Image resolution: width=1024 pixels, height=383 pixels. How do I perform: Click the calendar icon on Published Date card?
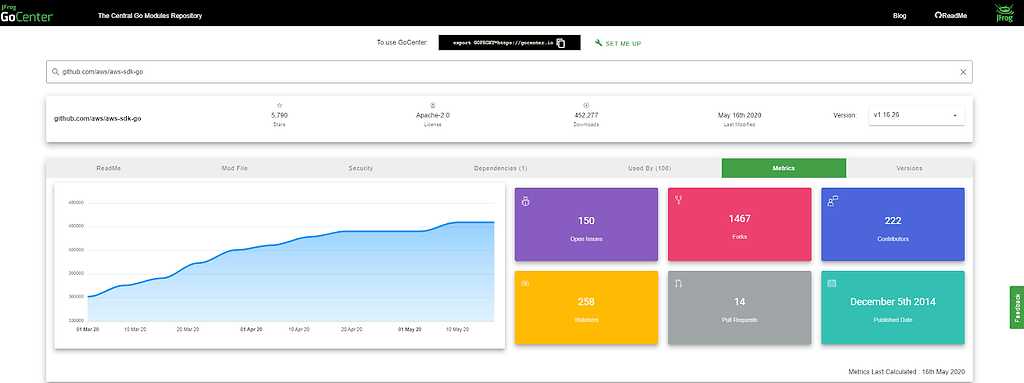point(832,283)
